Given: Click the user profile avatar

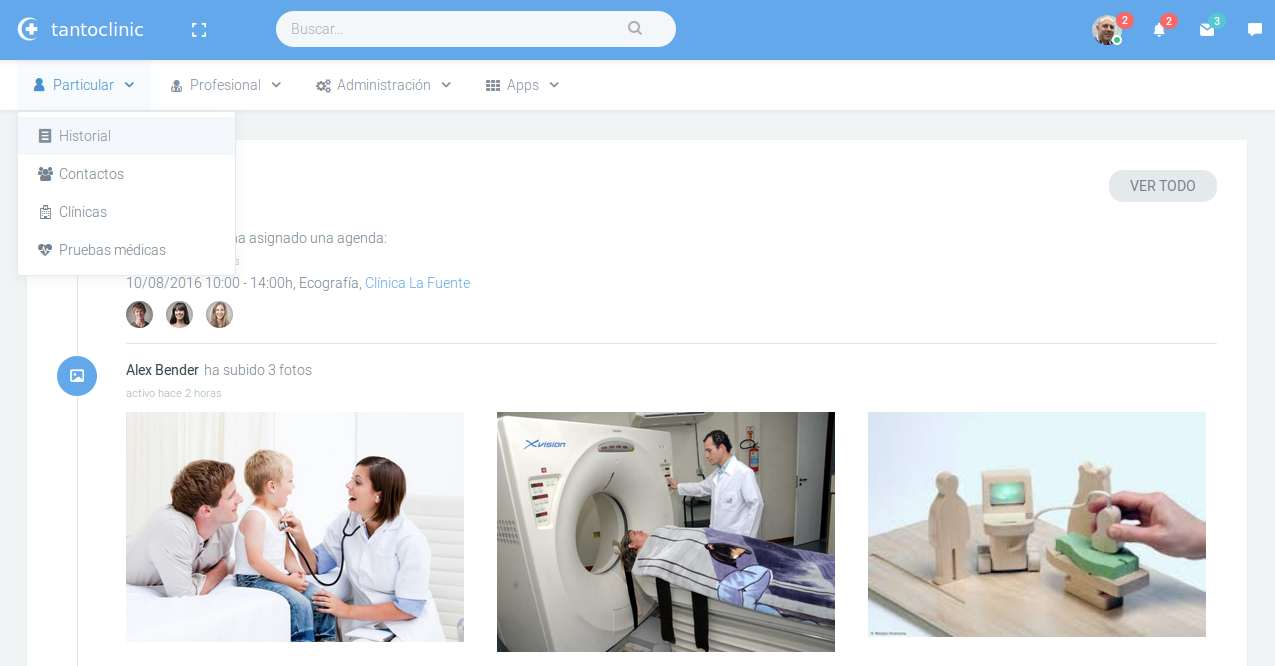Looking at the screenshot, I should (1105, 30).
